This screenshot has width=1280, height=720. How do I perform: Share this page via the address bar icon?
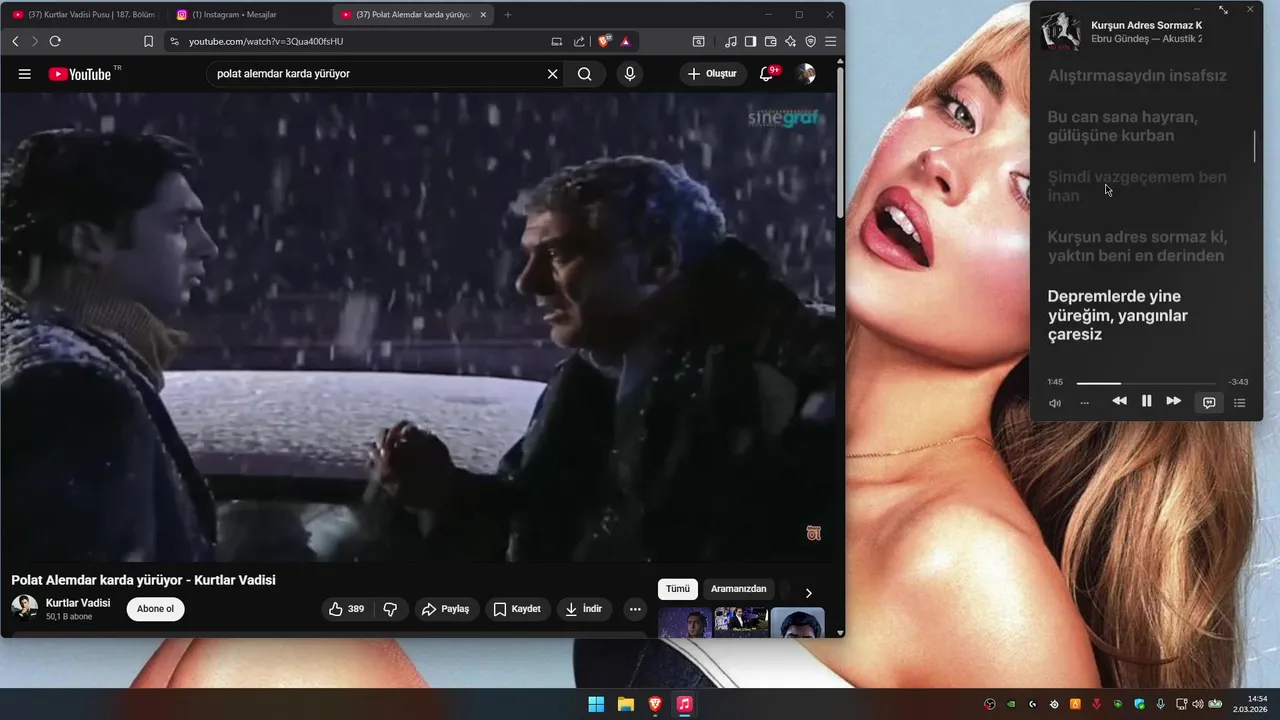click(x=579, y=41)
